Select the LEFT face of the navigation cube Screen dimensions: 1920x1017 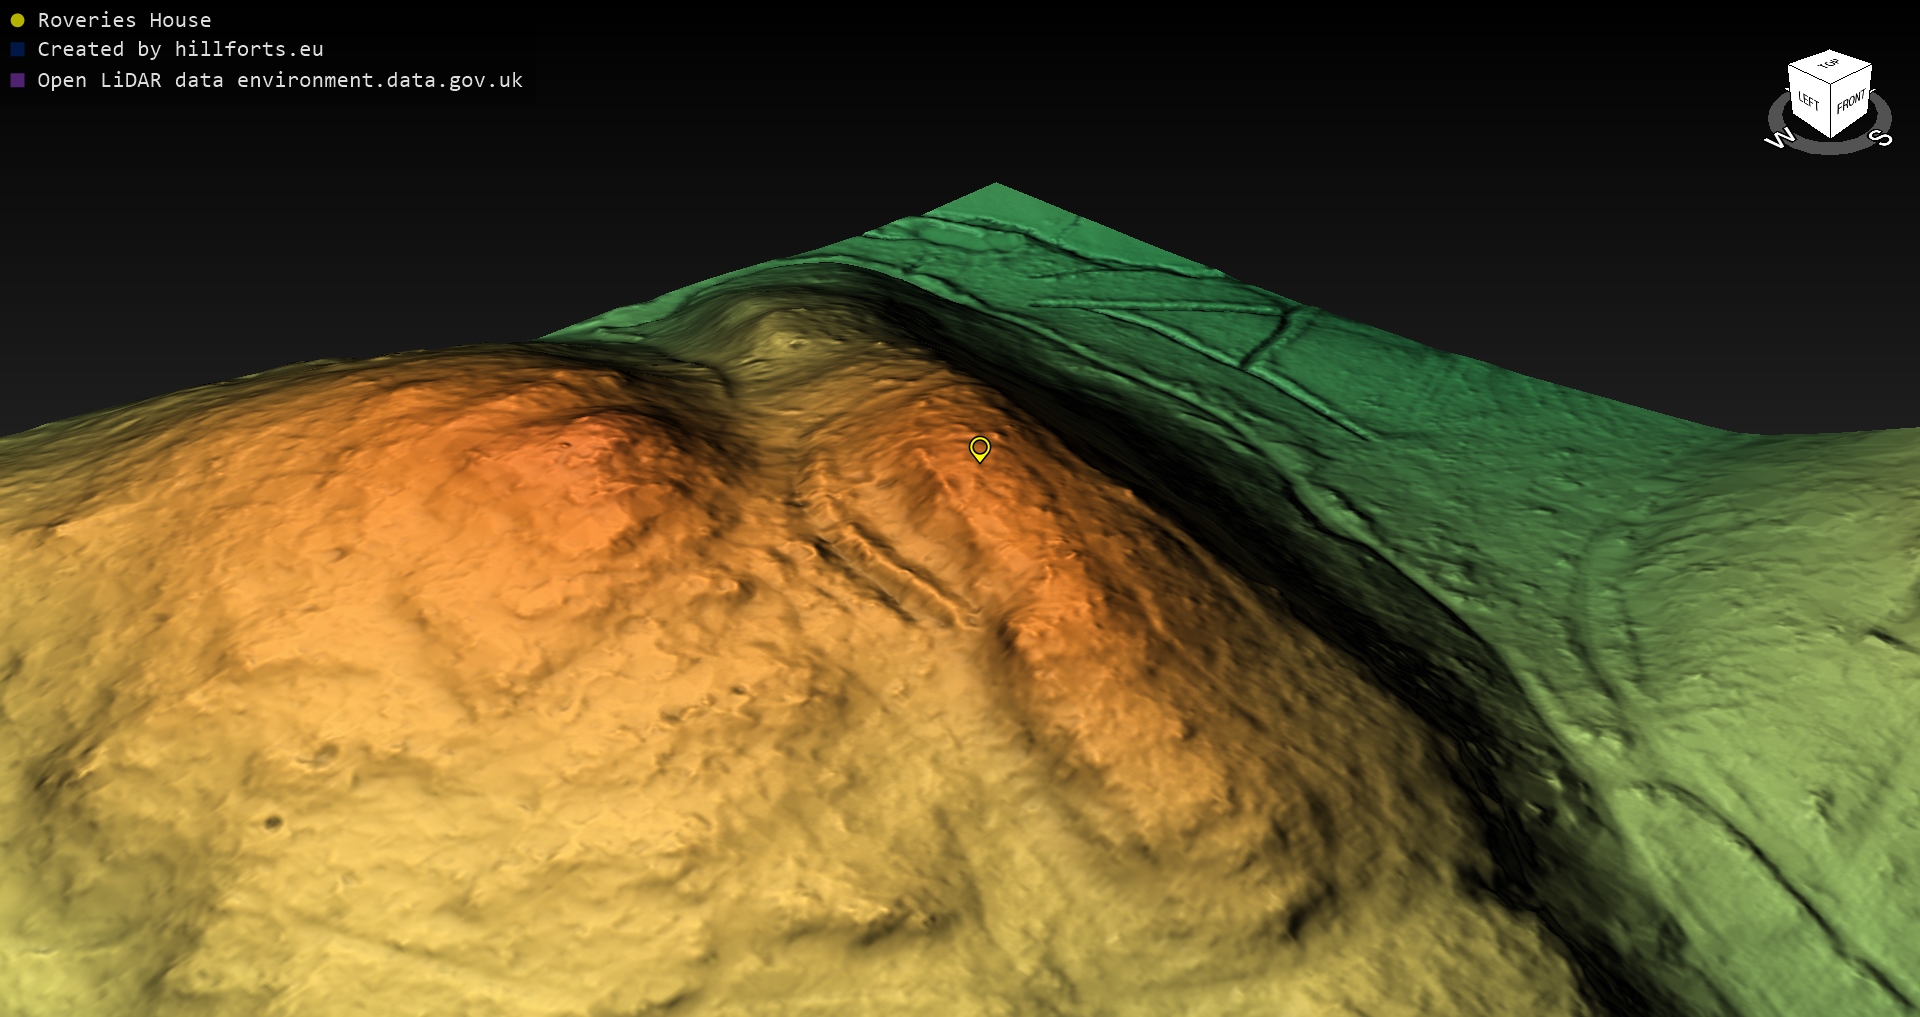[x=1808, y=101]
